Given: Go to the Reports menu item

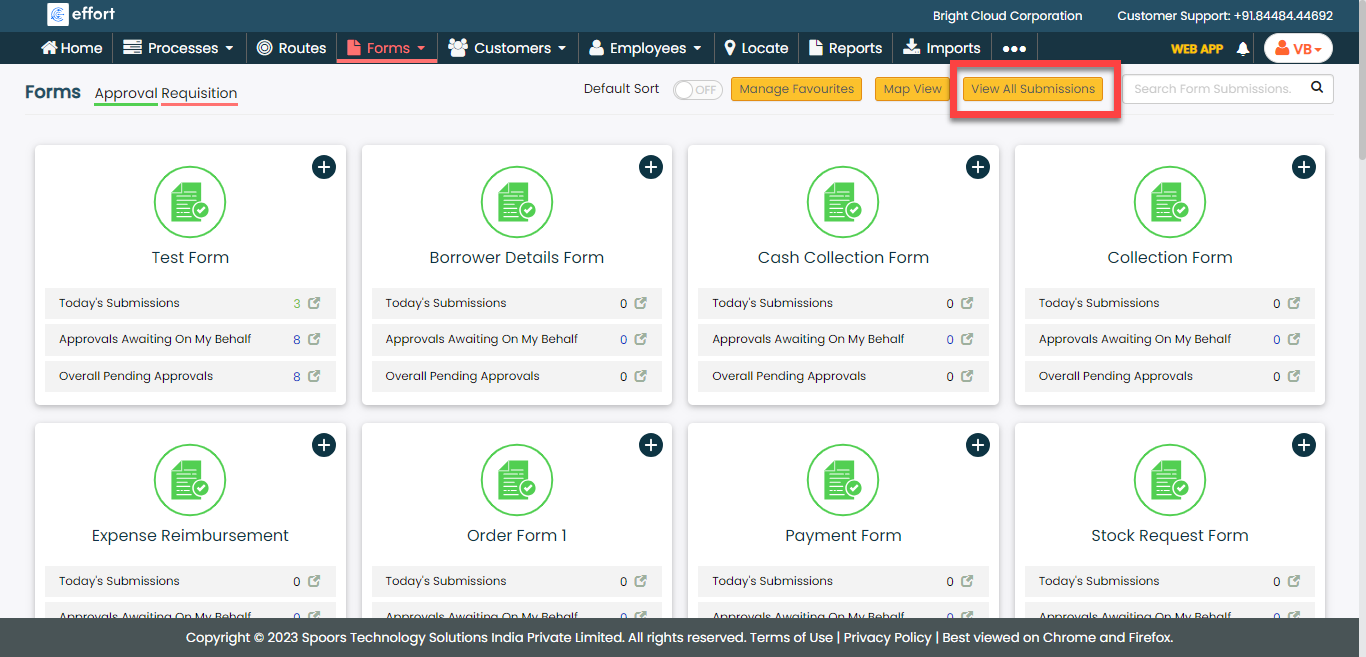Looking at the screenshot, I should tap(845, 48).
